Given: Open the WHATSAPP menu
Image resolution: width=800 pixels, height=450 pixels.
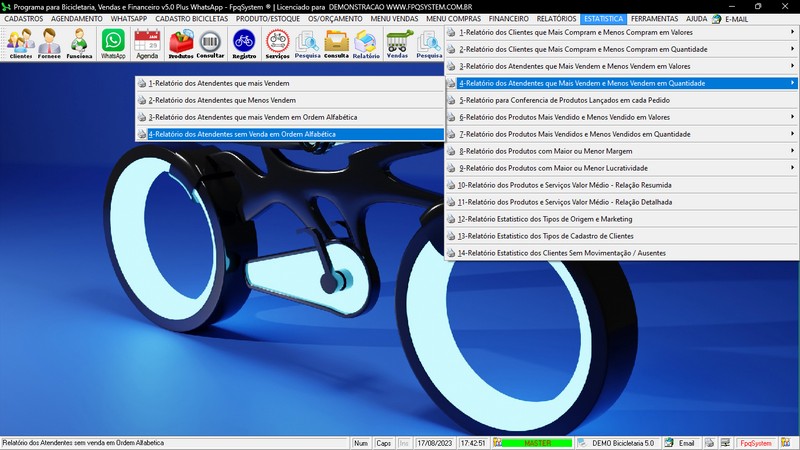Looking at the screenshot, I should 129,19.
